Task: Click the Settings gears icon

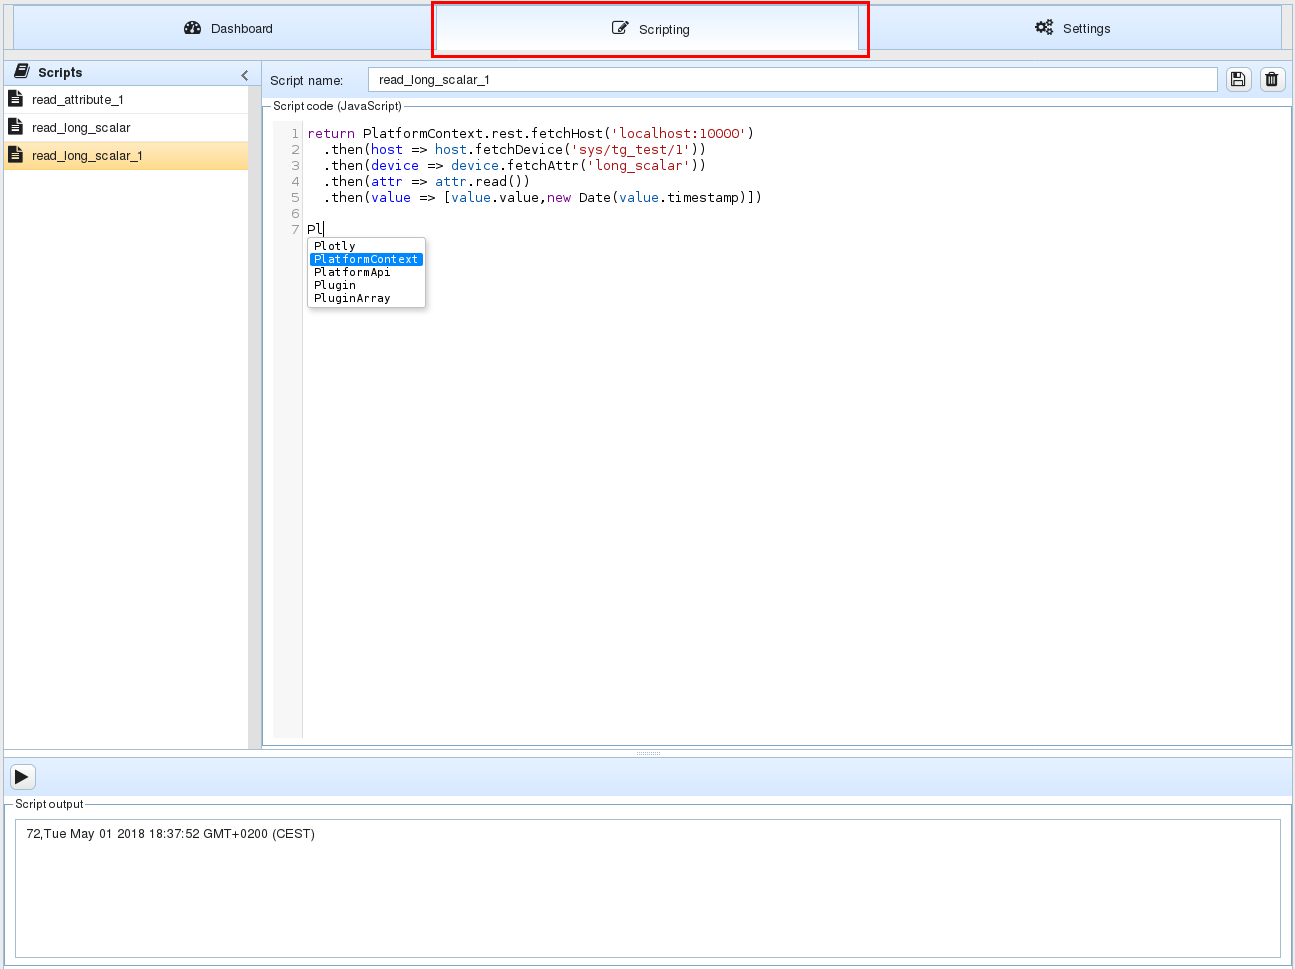Action: pyautogui.click(x=1044, y=27)
